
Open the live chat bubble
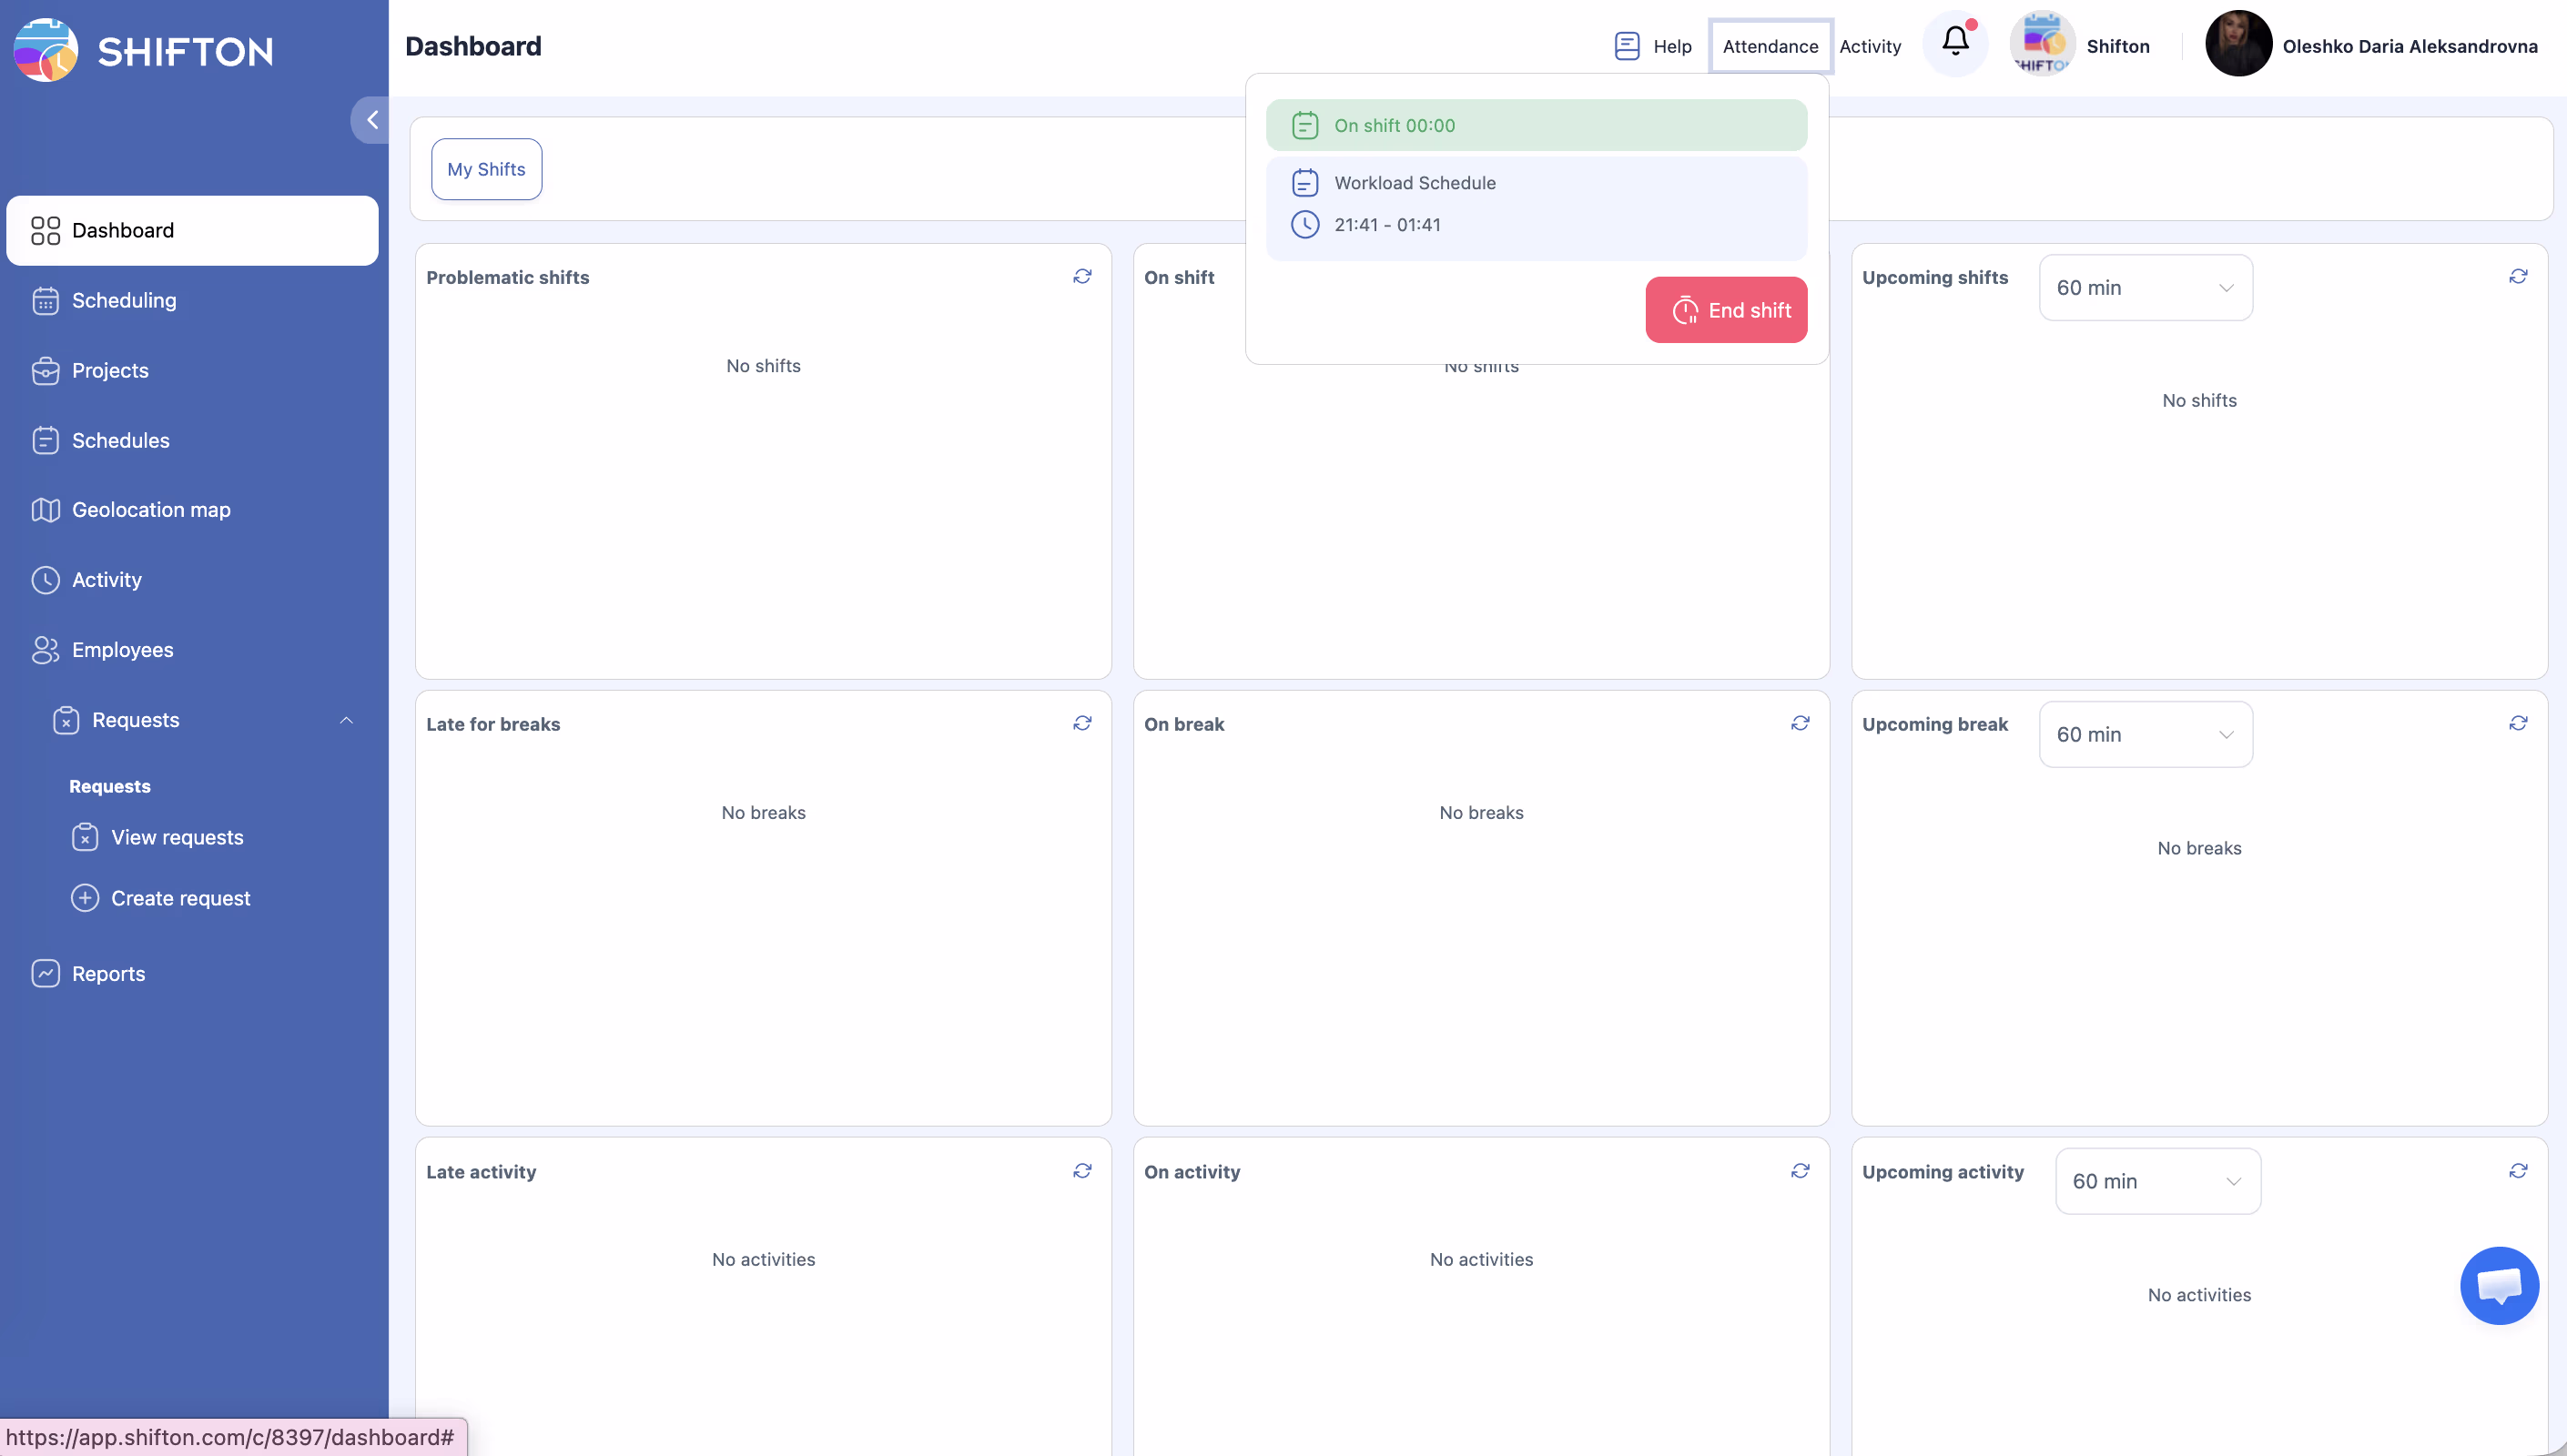point(2498,1285)
